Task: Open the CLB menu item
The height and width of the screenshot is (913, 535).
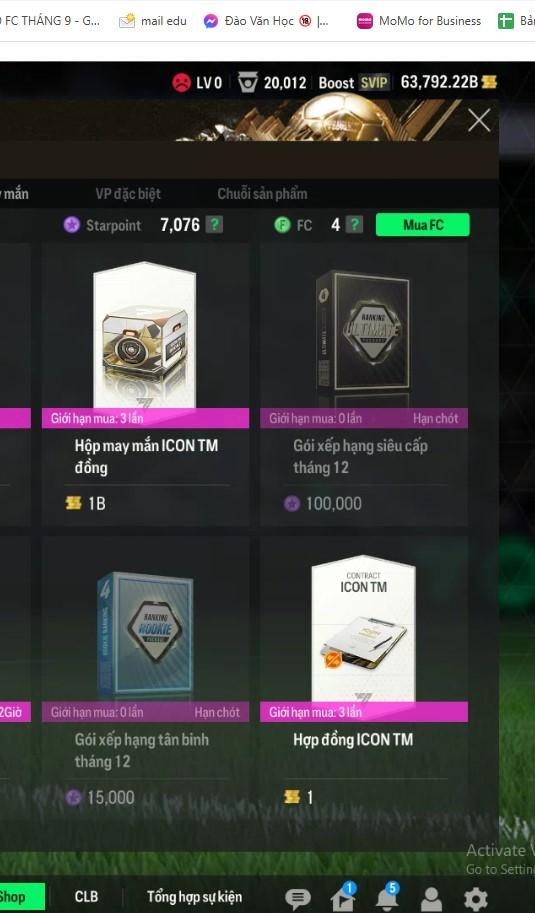Action: pyautogui.click(x=86, y=897)
